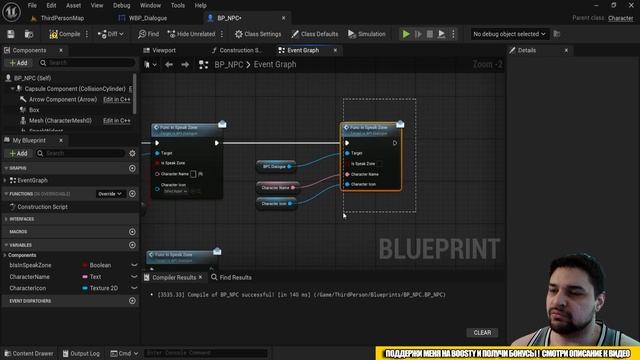This screenshot has width=640, height=360.
Task: Click bIsInSpeakZone Boolean type swatch
Action: [x=85, y=265]
